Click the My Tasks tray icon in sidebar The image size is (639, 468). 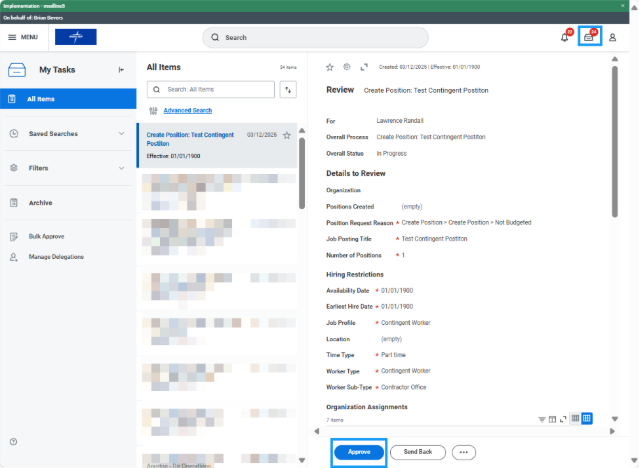point(17,70)
